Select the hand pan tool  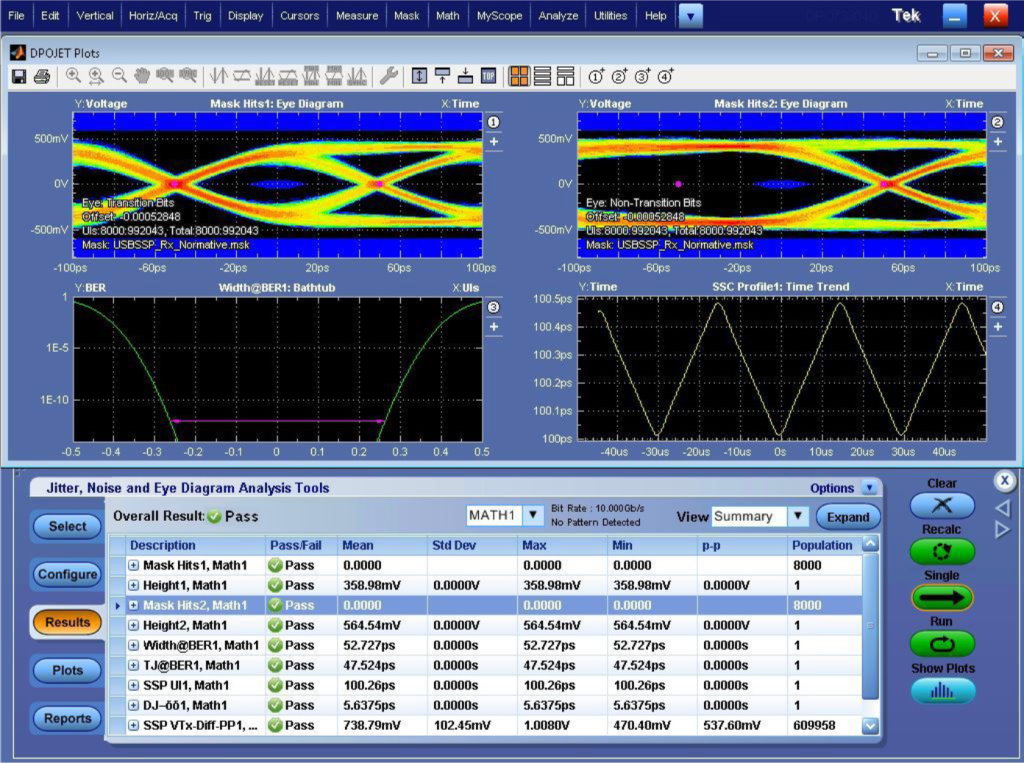[x=142, y=76]
